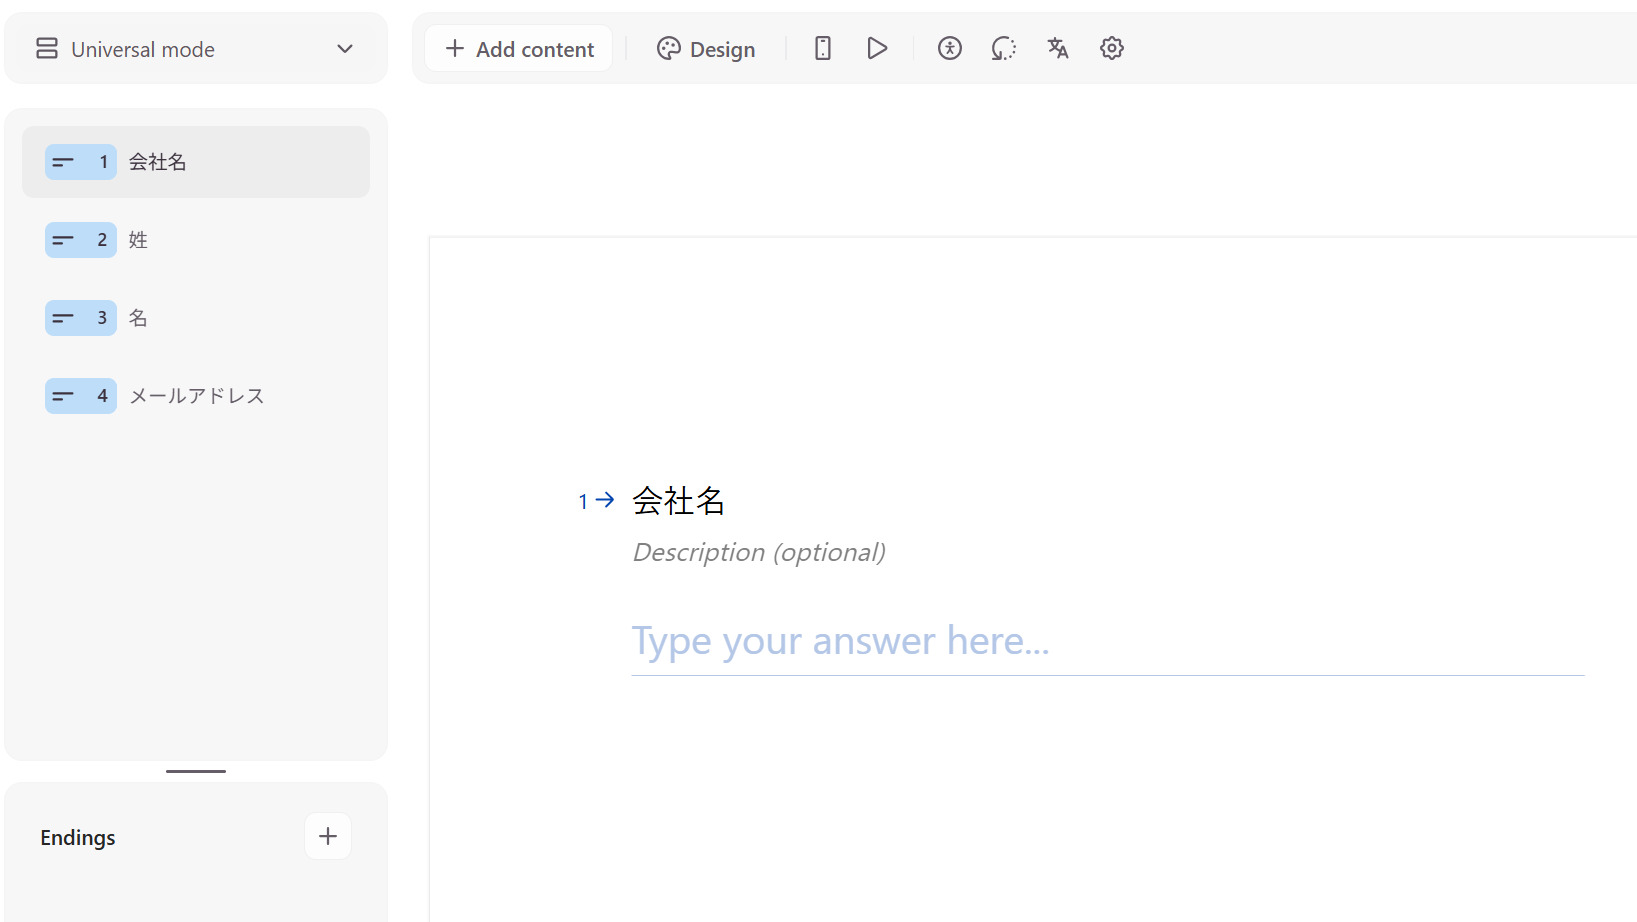
Task: Click the Universal mode layout icon
Action: click(x=47, y=49)
